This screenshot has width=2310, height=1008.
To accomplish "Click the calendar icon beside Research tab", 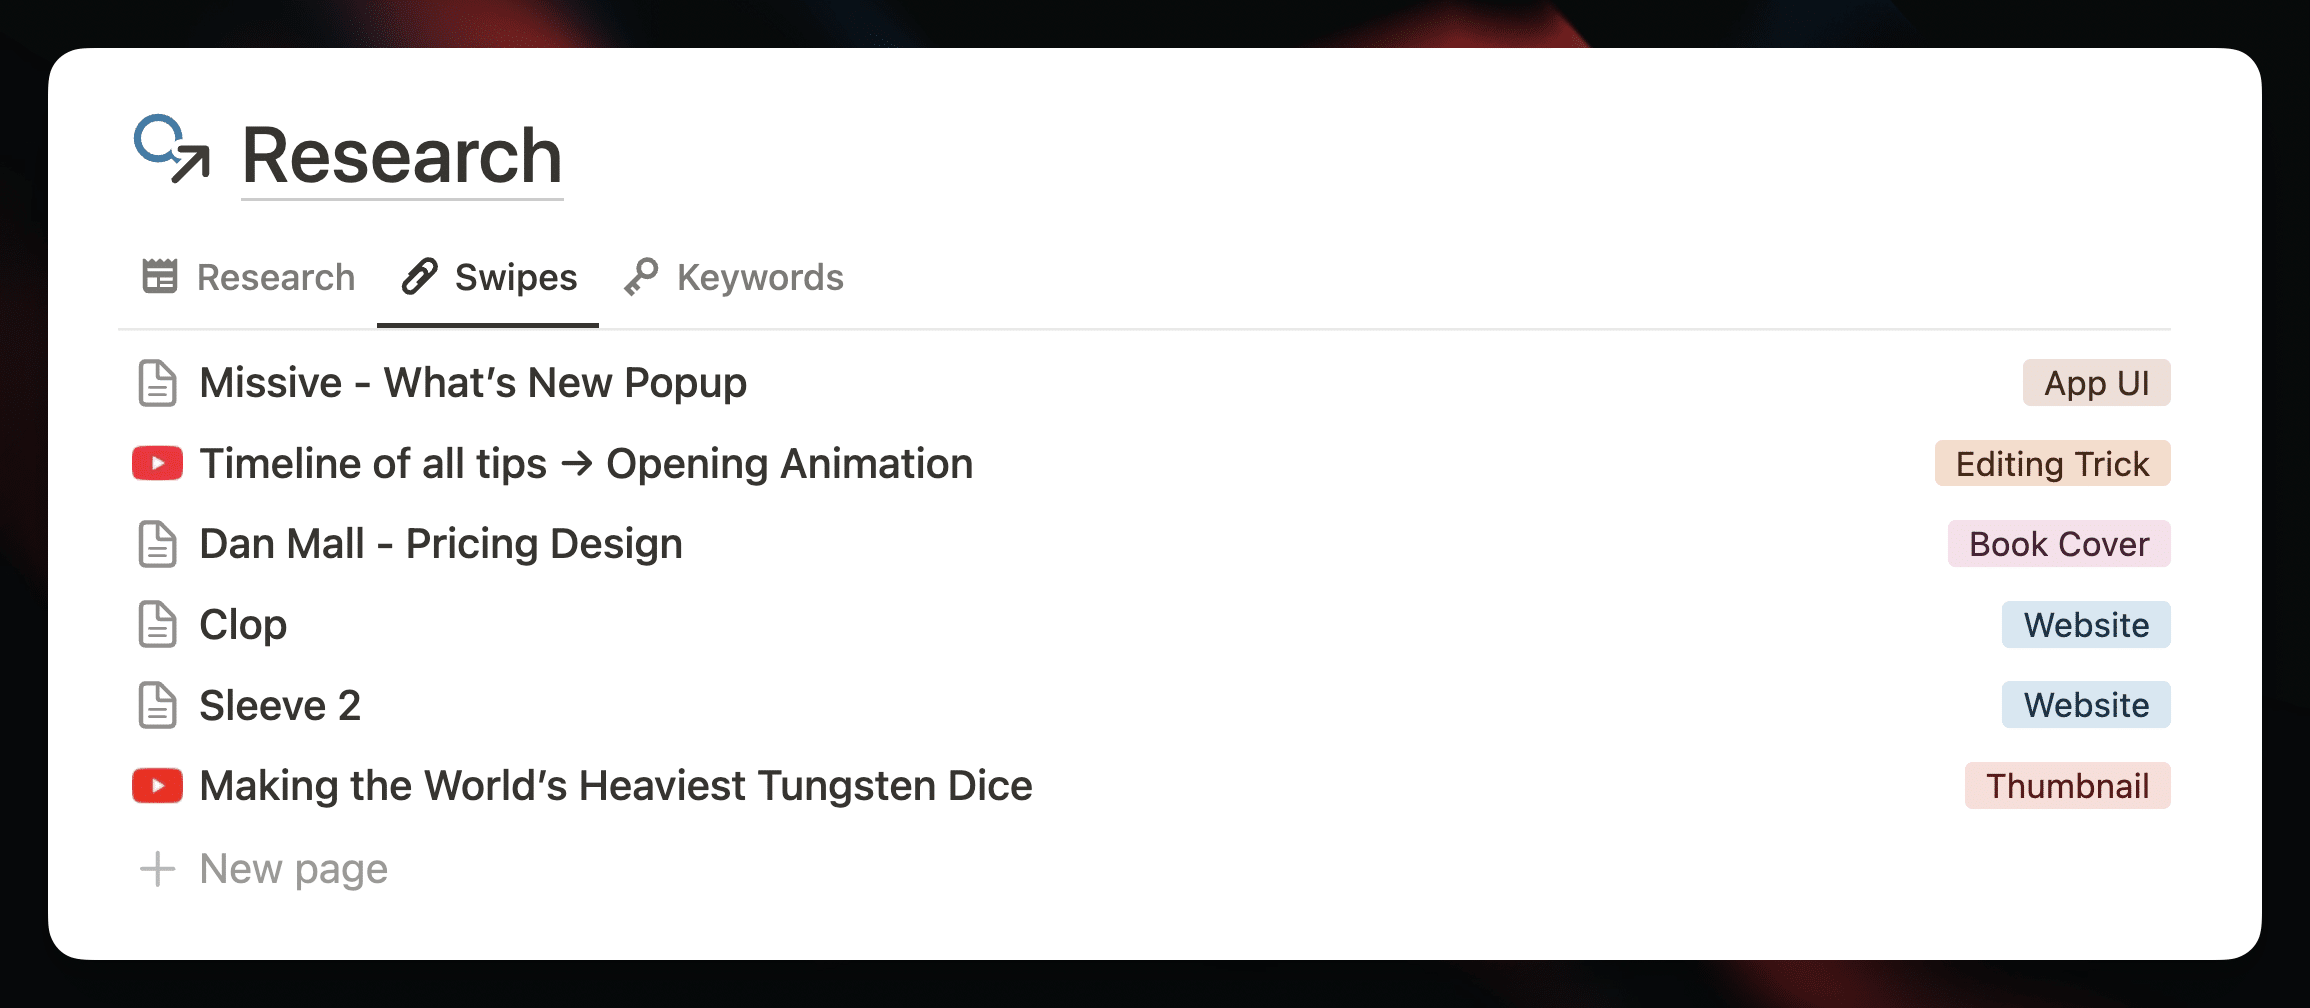I will [160, 276].
